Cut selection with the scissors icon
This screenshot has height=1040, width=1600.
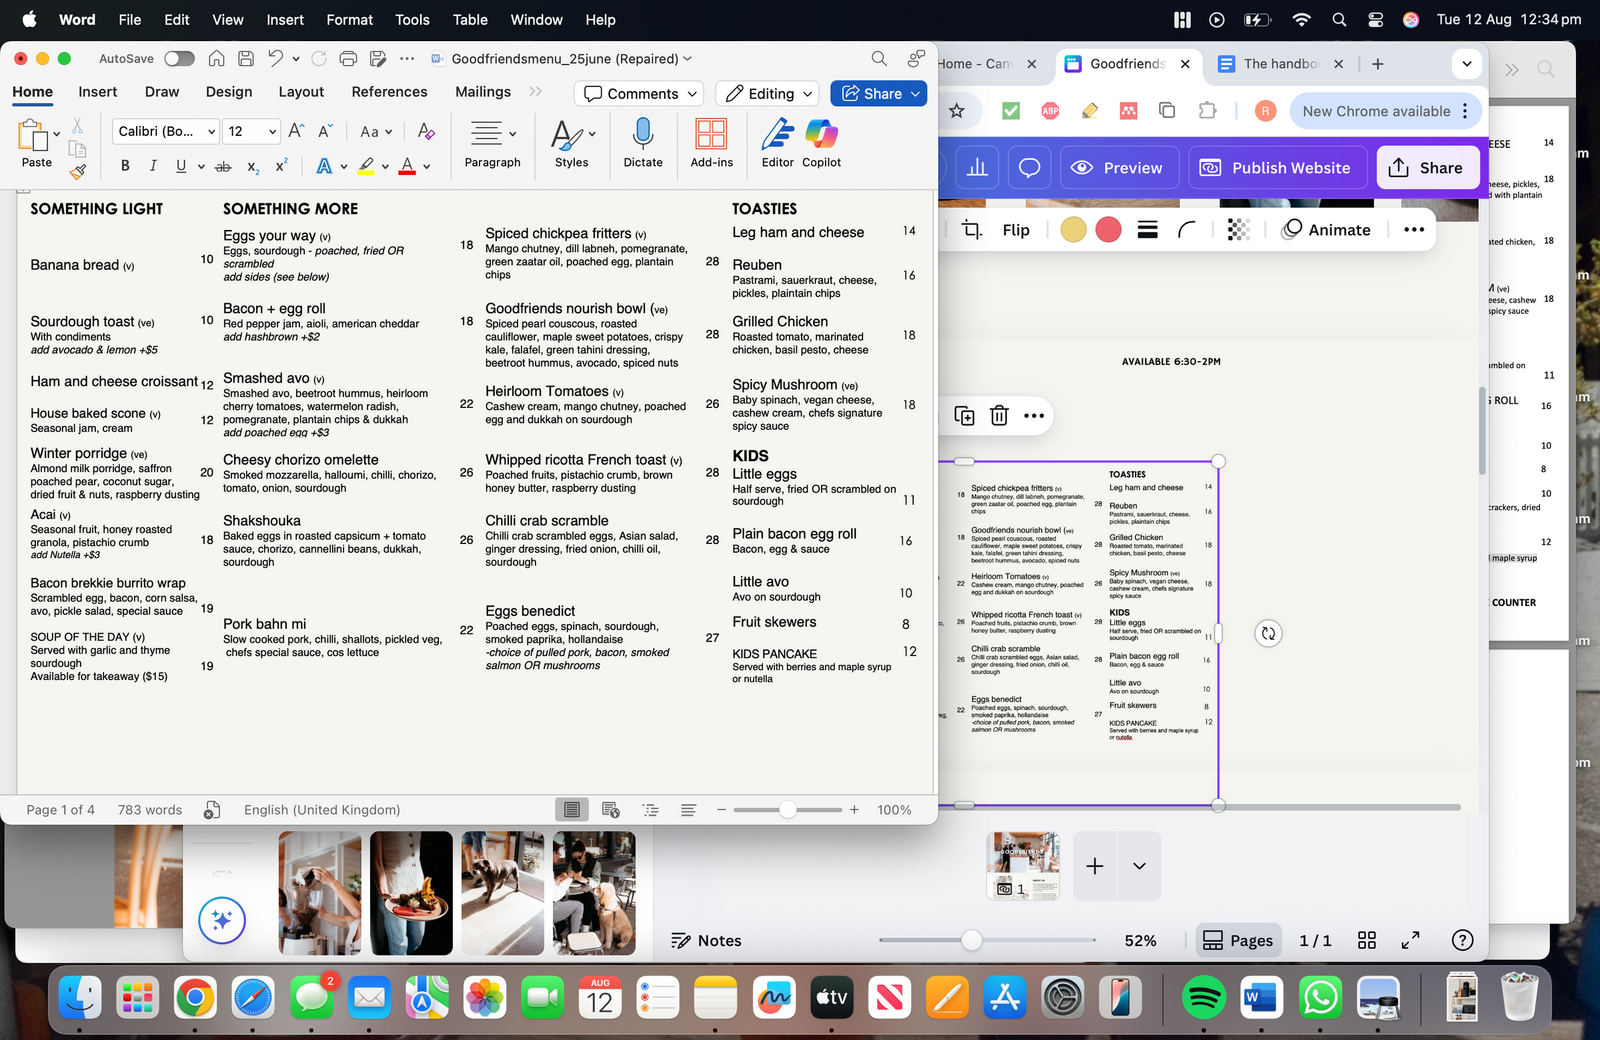pos(77,127)
